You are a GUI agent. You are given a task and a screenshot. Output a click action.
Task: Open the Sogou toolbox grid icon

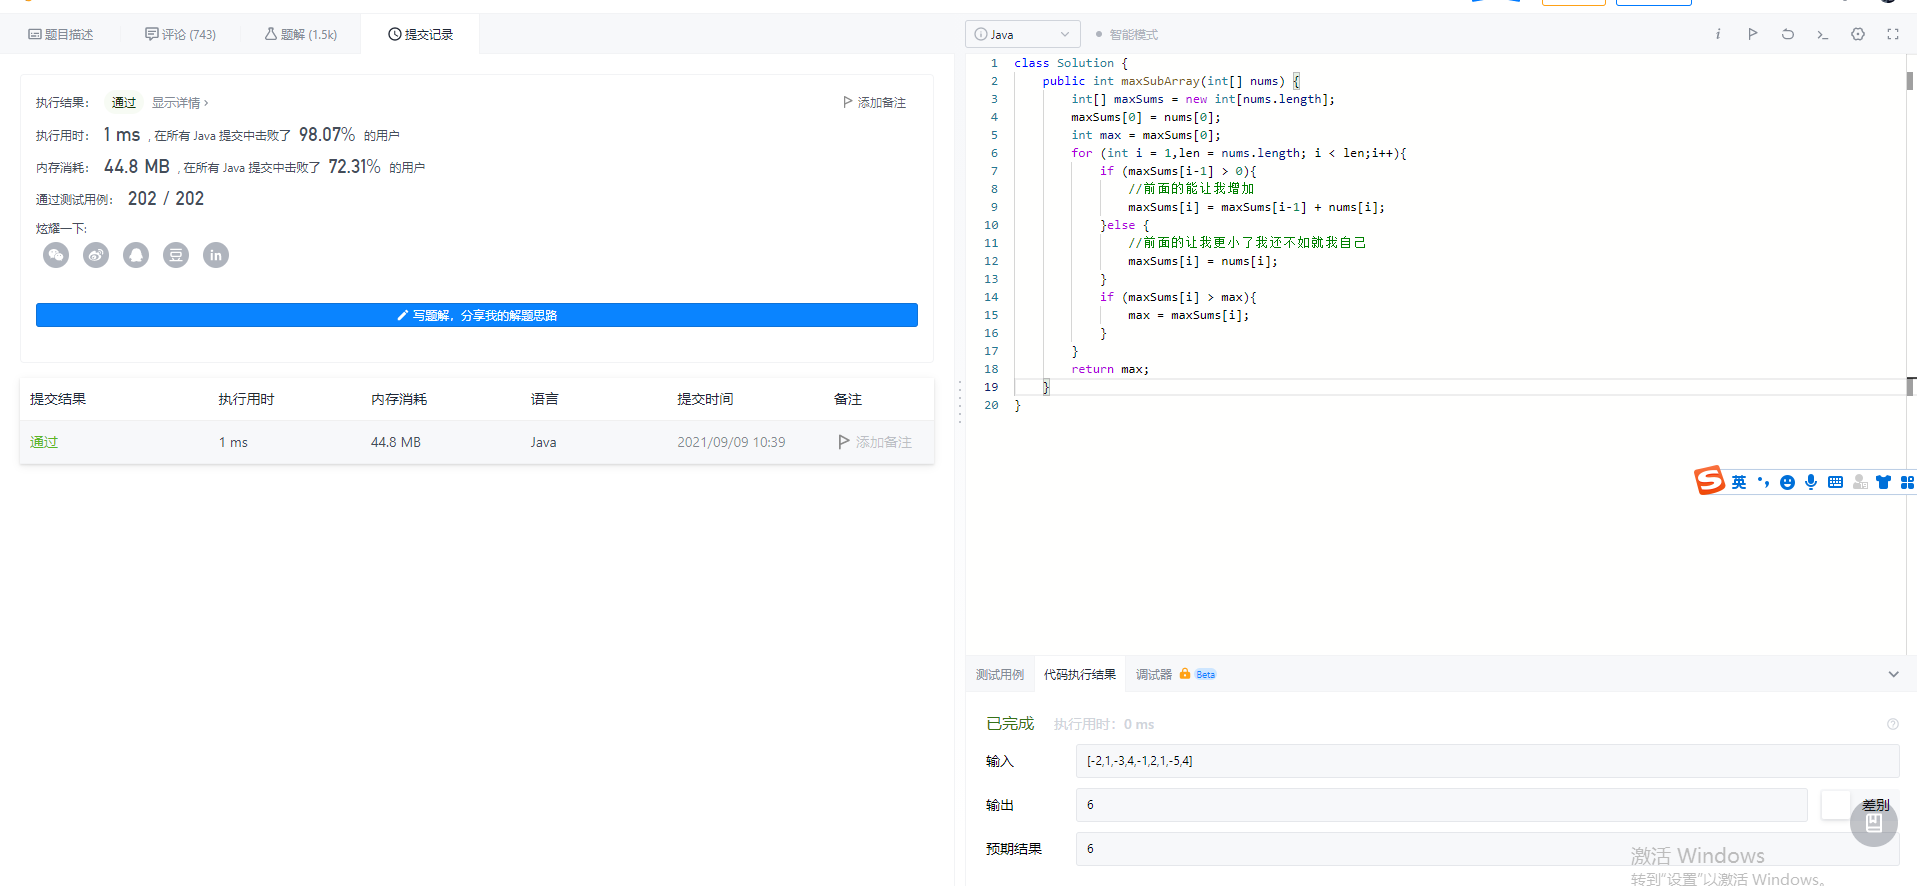point(1907,482)
